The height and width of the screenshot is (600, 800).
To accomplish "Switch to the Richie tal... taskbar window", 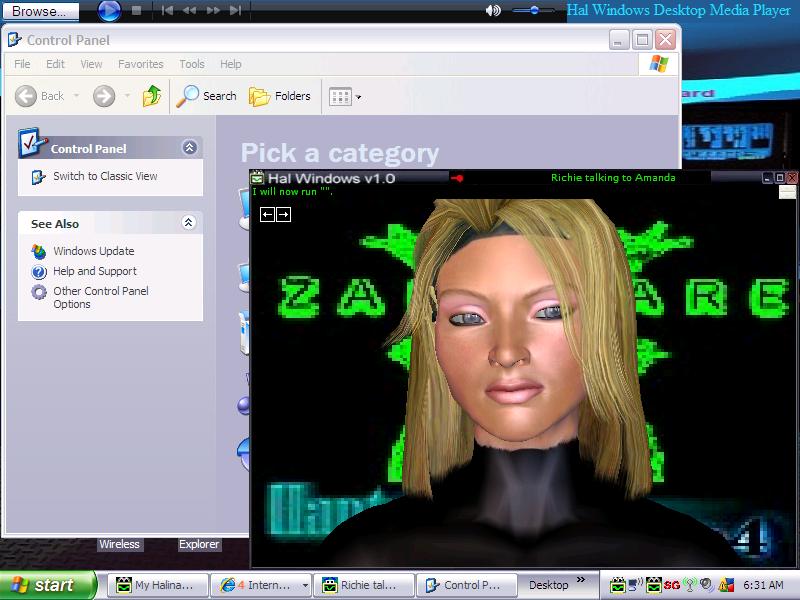I will 363,586.
